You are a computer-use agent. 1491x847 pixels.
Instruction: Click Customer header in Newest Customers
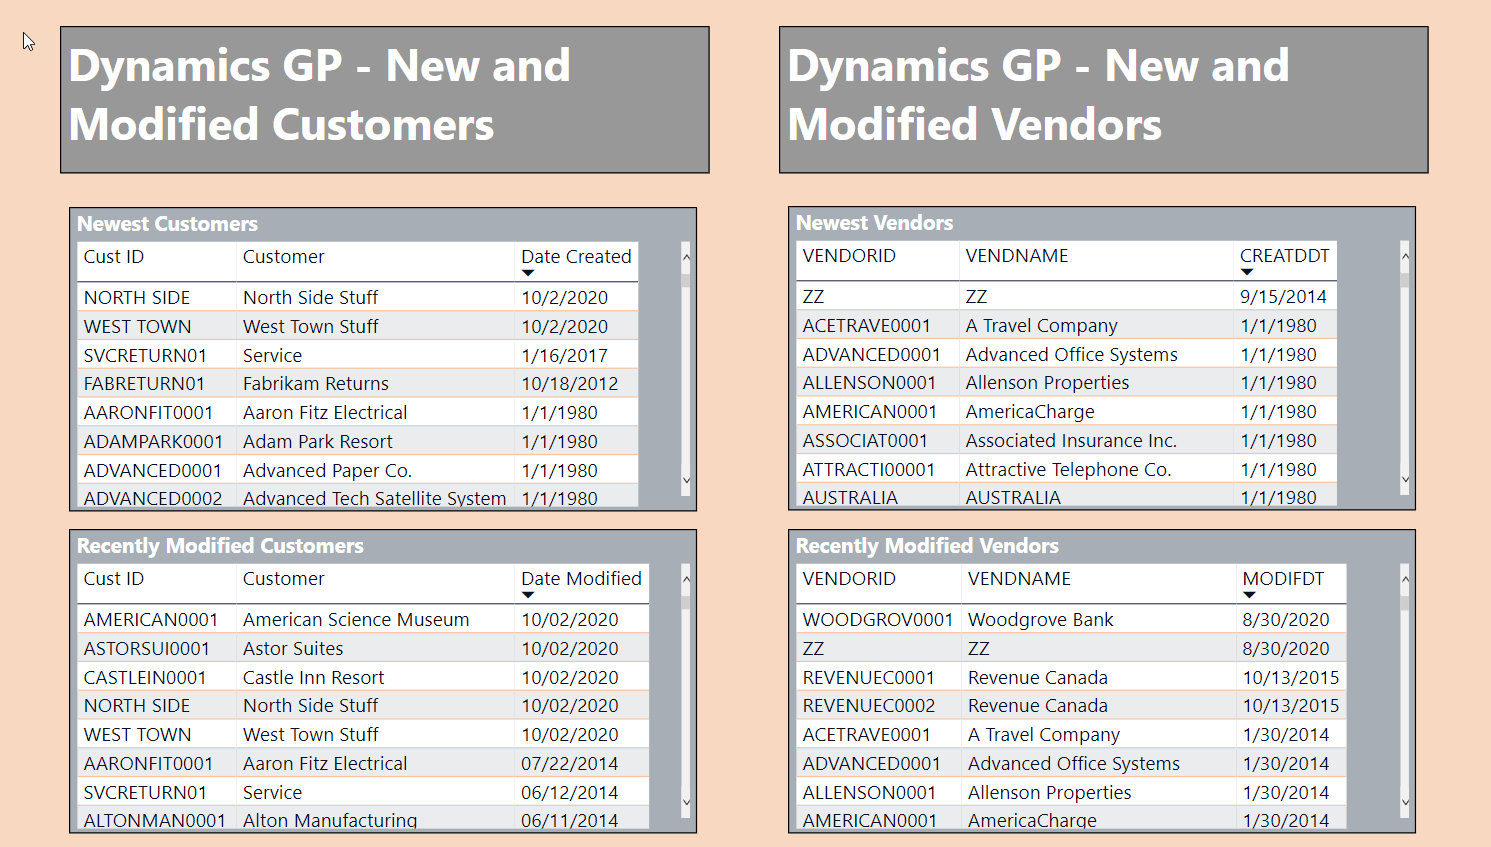284,257
